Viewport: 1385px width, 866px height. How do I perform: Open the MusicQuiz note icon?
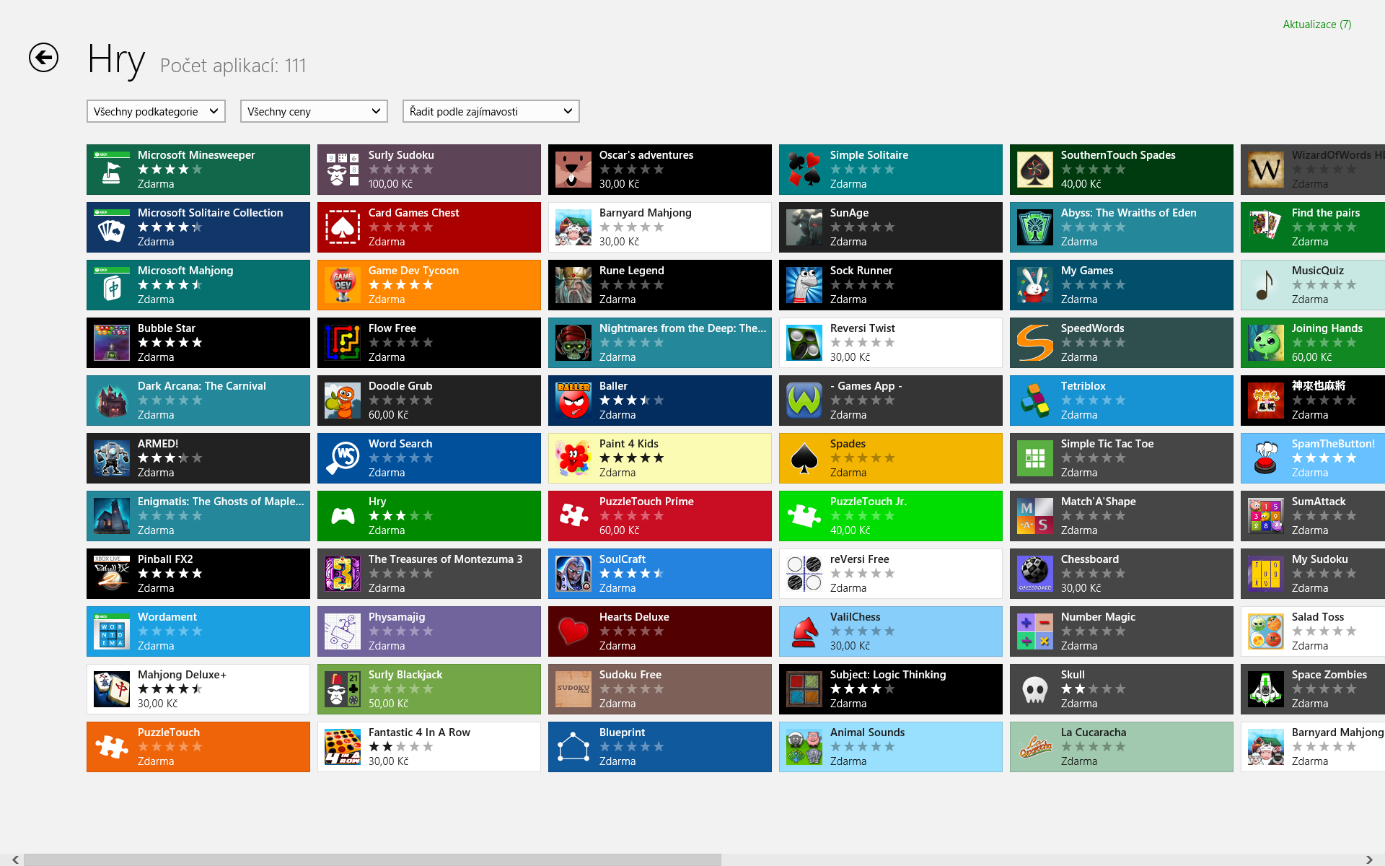[1267, 285]
